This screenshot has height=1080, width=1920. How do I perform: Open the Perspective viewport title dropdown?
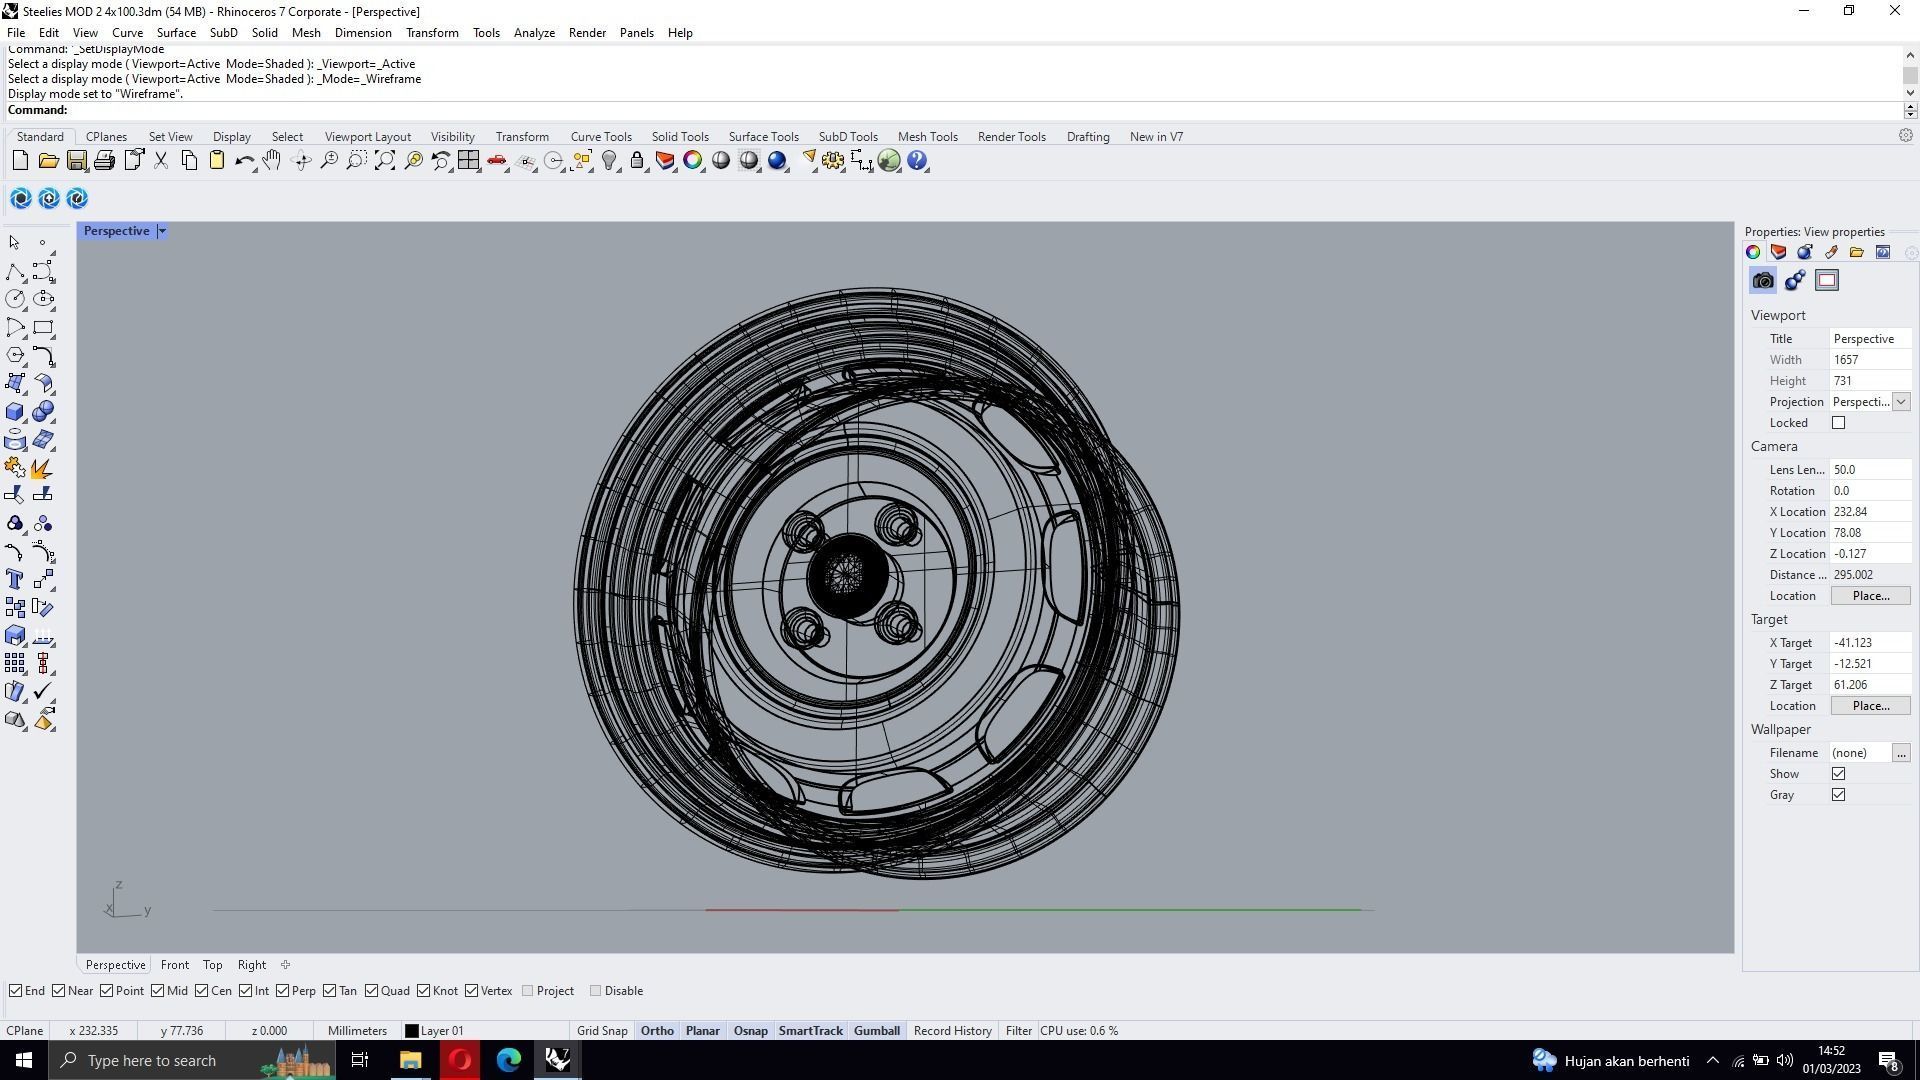[162, 231]
